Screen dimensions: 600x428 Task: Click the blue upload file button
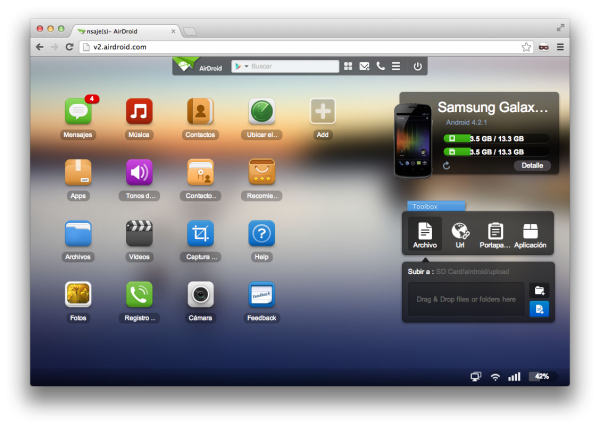click(x=539, y=309)
